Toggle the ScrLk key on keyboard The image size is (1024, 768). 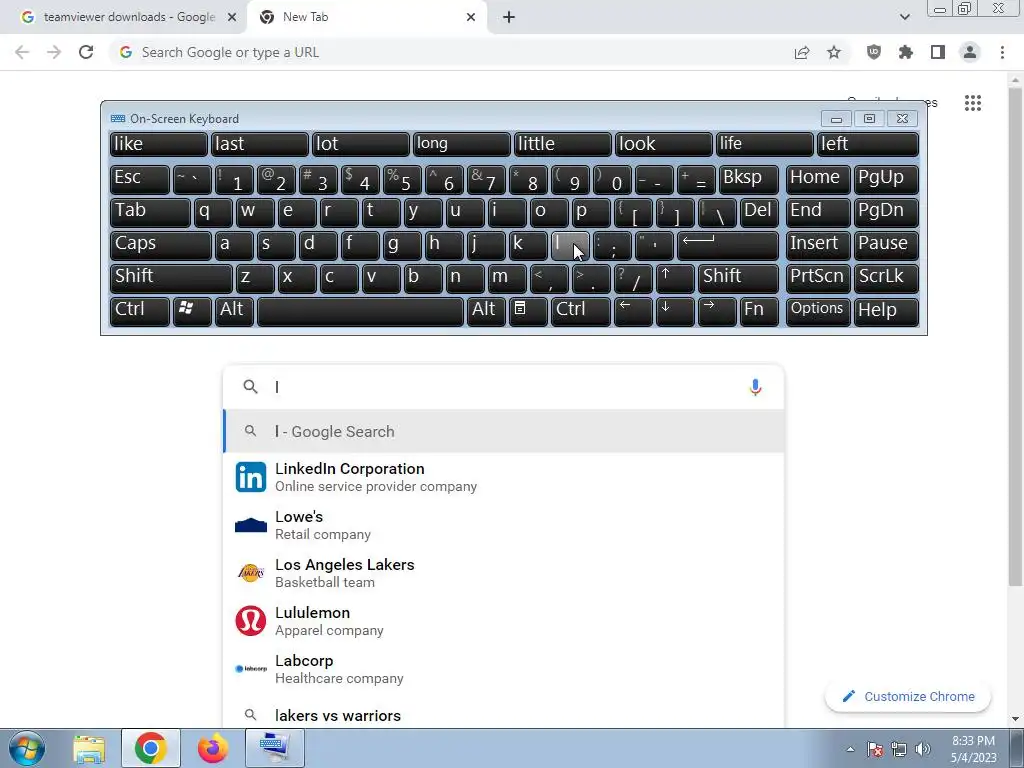pos(886,278)
